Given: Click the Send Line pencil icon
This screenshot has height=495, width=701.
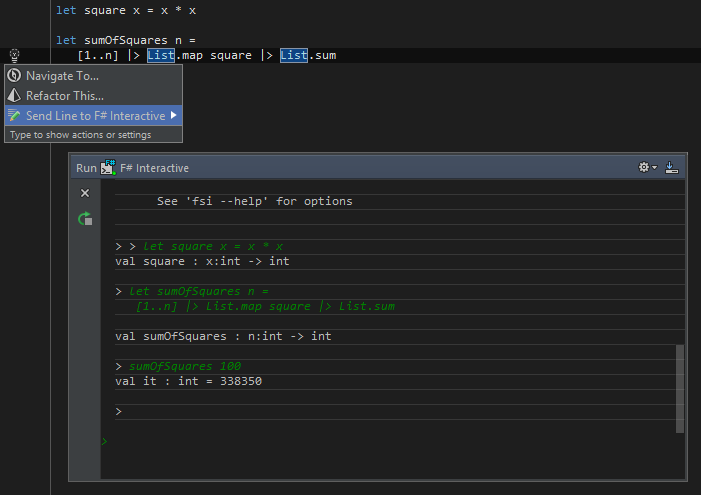Looking at the screenshot, I should 14,115.
